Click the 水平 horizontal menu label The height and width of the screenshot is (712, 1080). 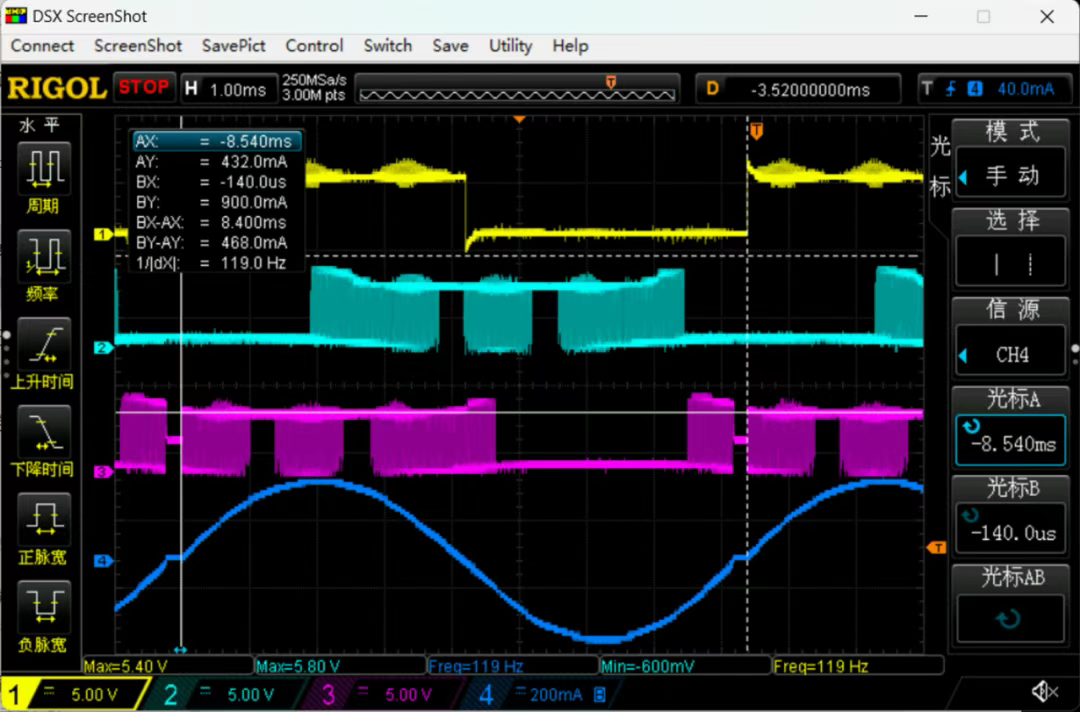[x=41, y=125]
